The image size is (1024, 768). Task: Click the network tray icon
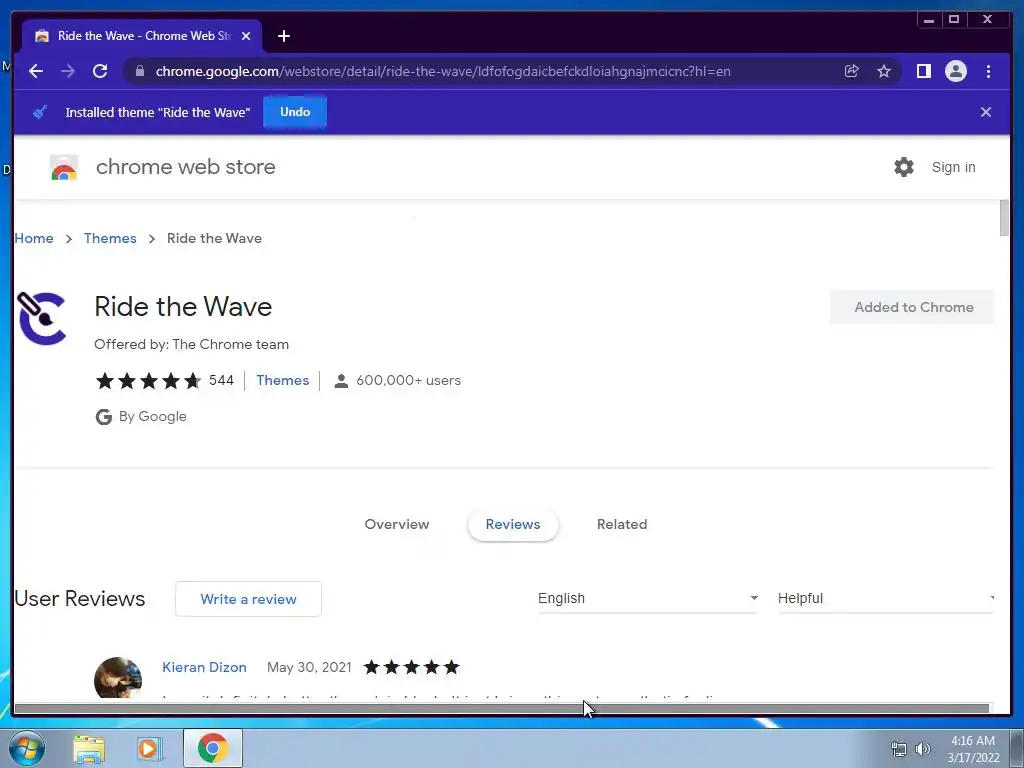coord(899,749)
